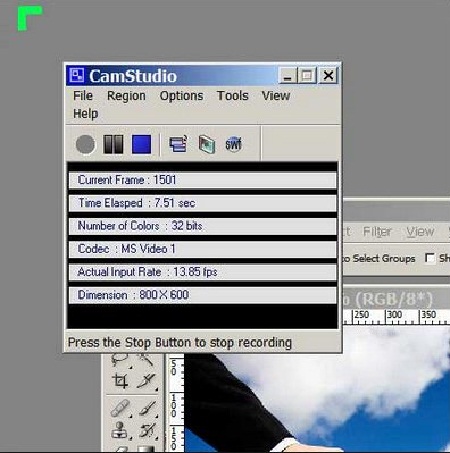The image size is (450, 453).
Task: Open the CamStudio Tools menu
Action: click(233, 96)
